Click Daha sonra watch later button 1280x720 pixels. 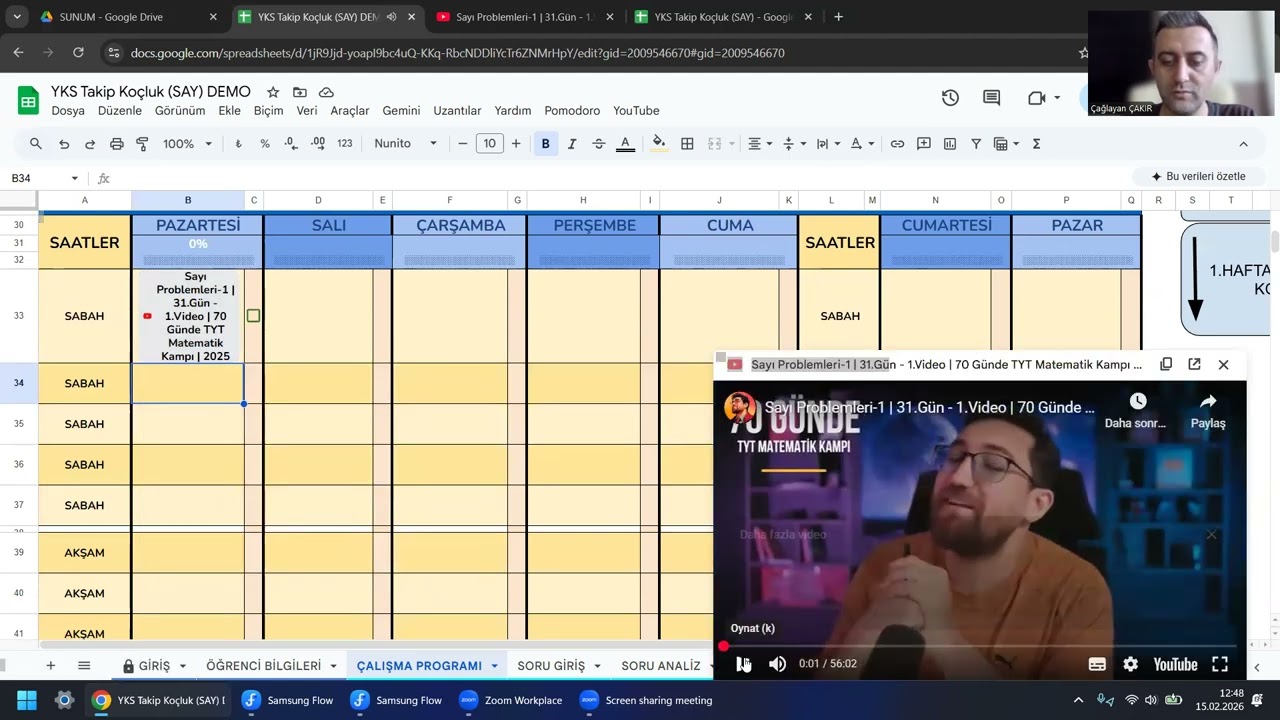(x=1136, y=411)
